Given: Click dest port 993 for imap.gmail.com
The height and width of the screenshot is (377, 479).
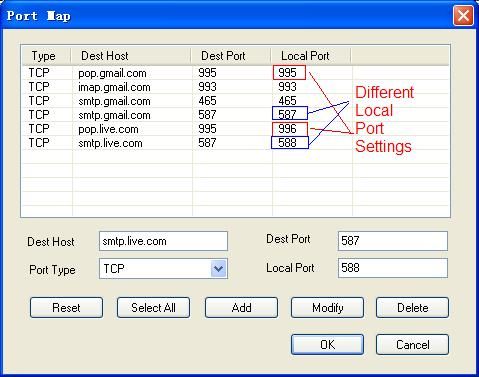Looking at the screenshot, I should click(207, 87).
